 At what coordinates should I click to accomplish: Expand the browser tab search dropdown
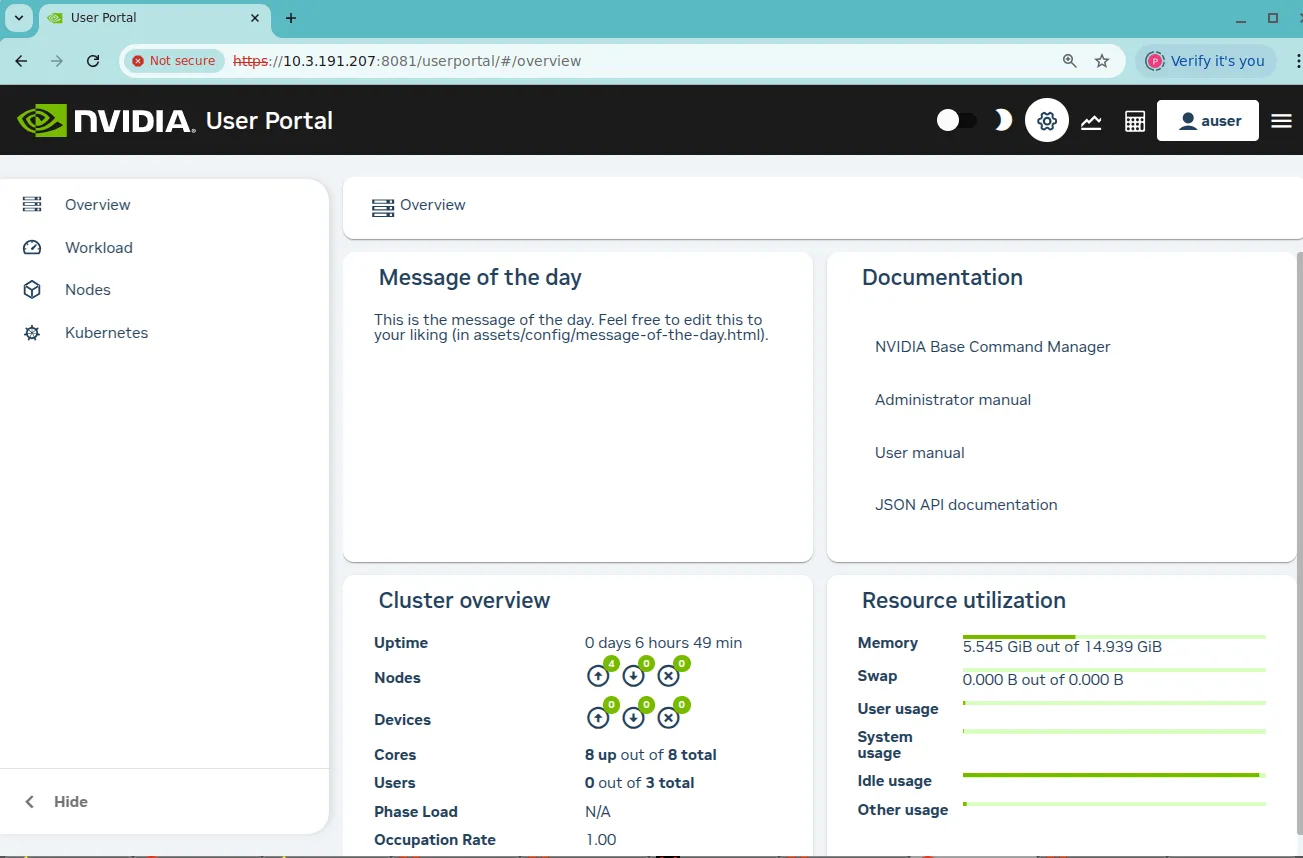[18, 18]
